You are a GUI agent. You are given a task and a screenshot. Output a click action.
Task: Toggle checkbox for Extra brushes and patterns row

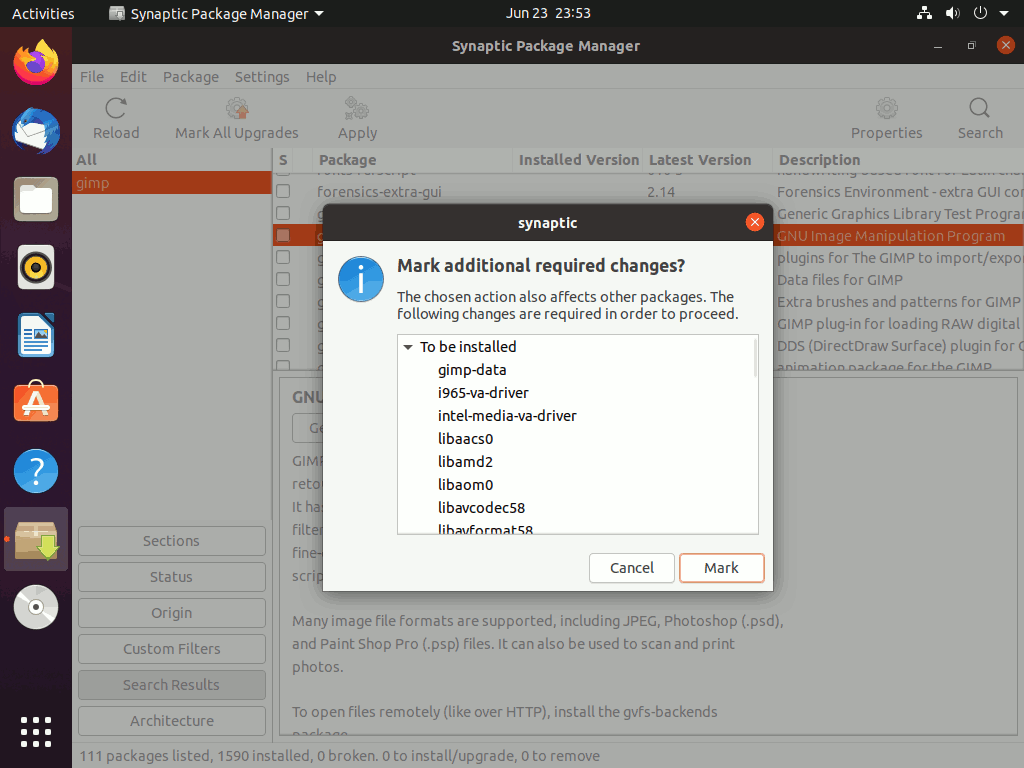click(283, 301)
